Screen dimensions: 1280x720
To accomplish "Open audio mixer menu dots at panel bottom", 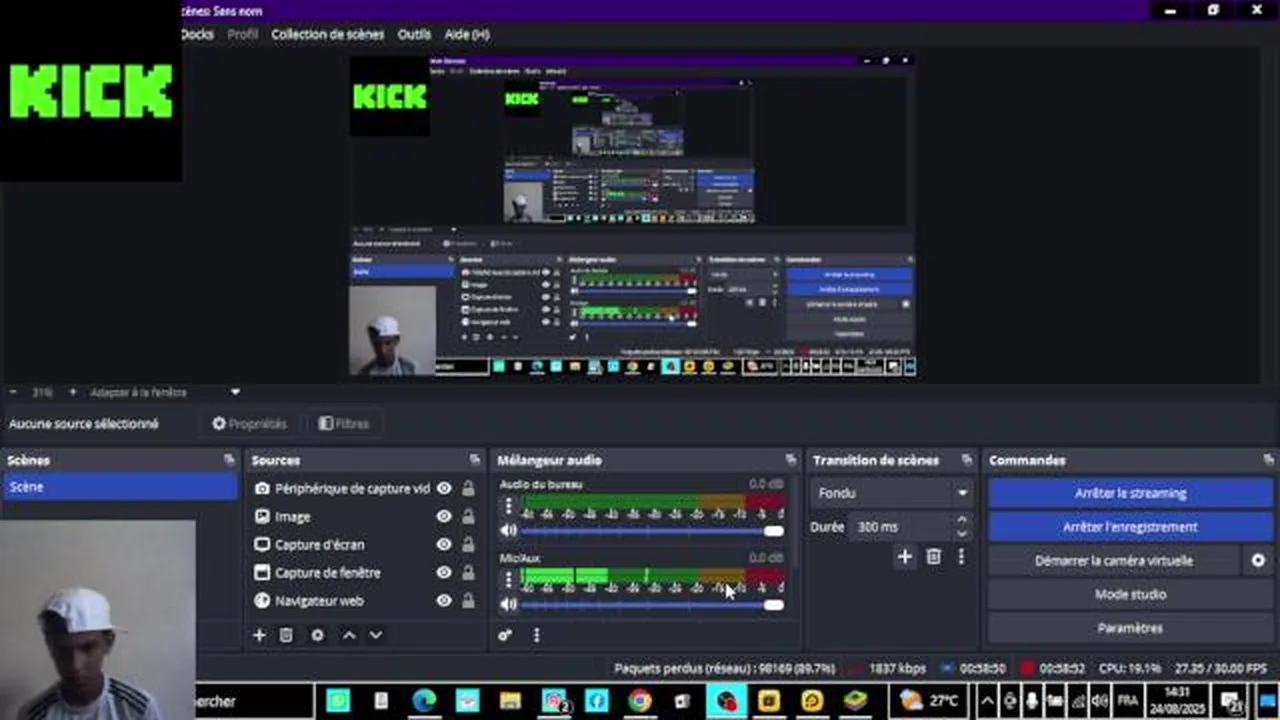I will 536,635.
